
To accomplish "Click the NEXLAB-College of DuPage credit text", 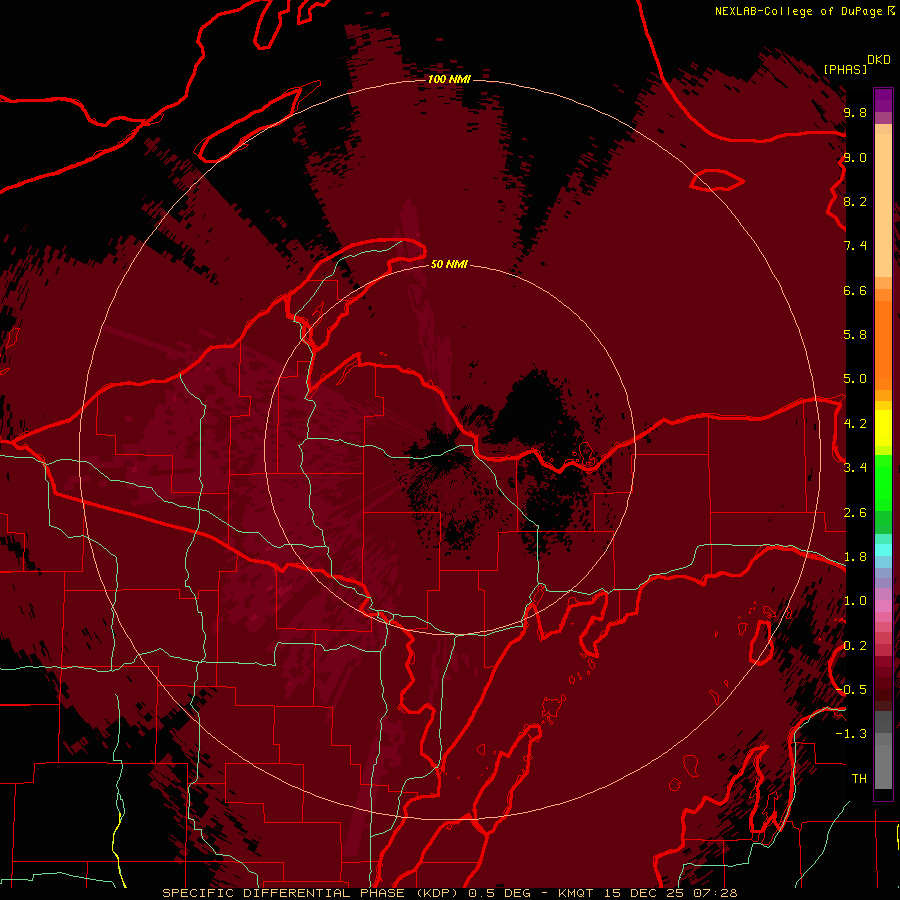I will [799, 11].
